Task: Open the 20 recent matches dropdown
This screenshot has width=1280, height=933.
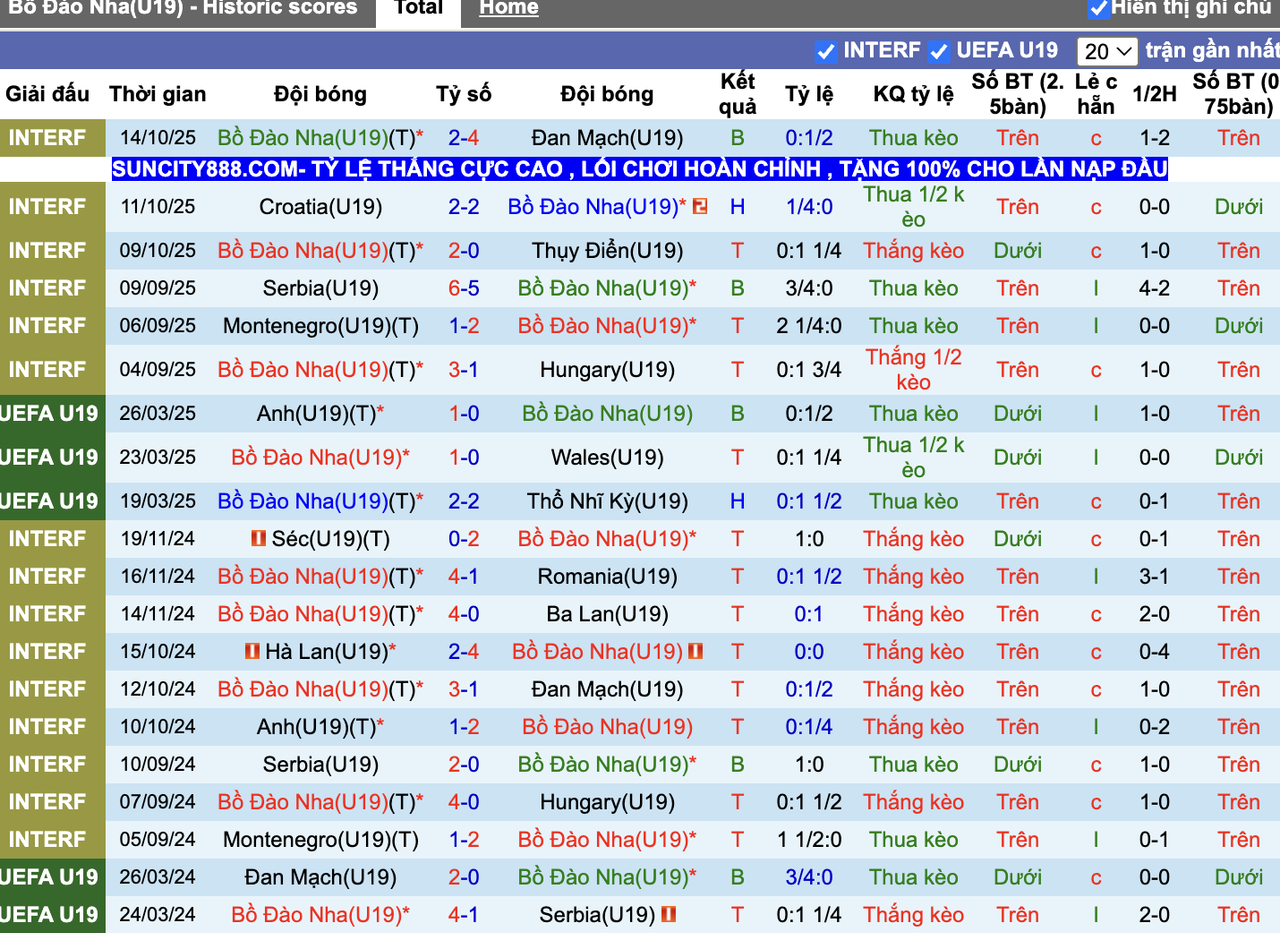Action: (x=1107, y=51)
